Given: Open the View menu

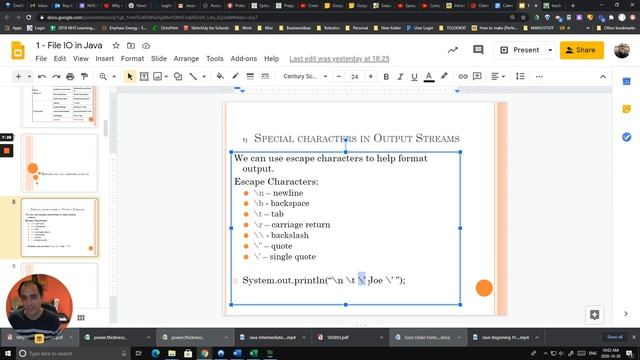Looking at the screenshot, I should pos(81,59).
